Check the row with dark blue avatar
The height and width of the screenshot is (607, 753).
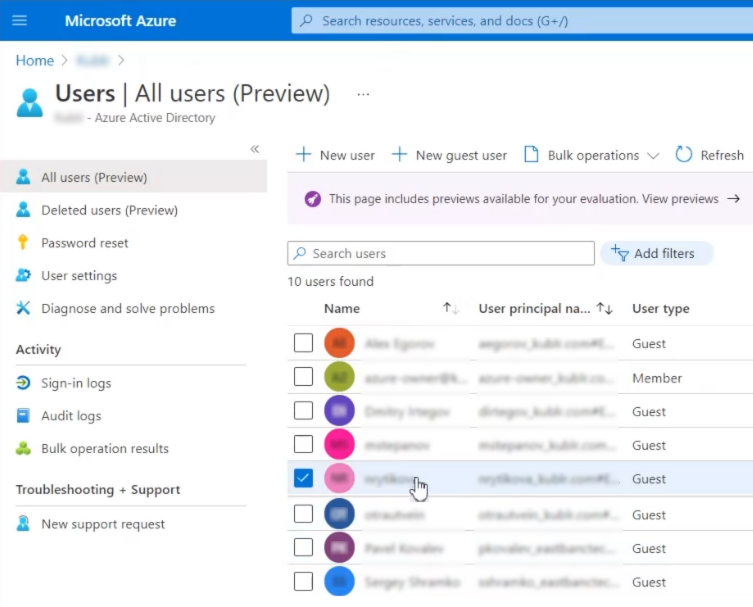coord(304,514)
